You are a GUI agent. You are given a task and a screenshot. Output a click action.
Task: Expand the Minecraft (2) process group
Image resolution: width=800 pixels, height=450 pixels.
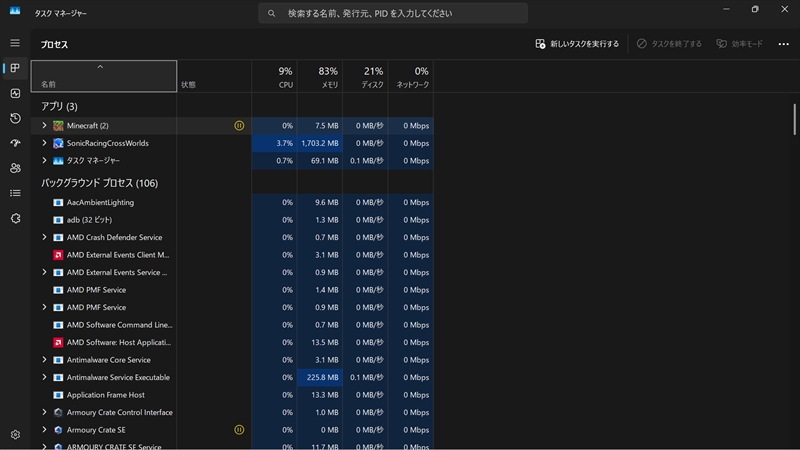pyautogui.click(x=44, y=126)
